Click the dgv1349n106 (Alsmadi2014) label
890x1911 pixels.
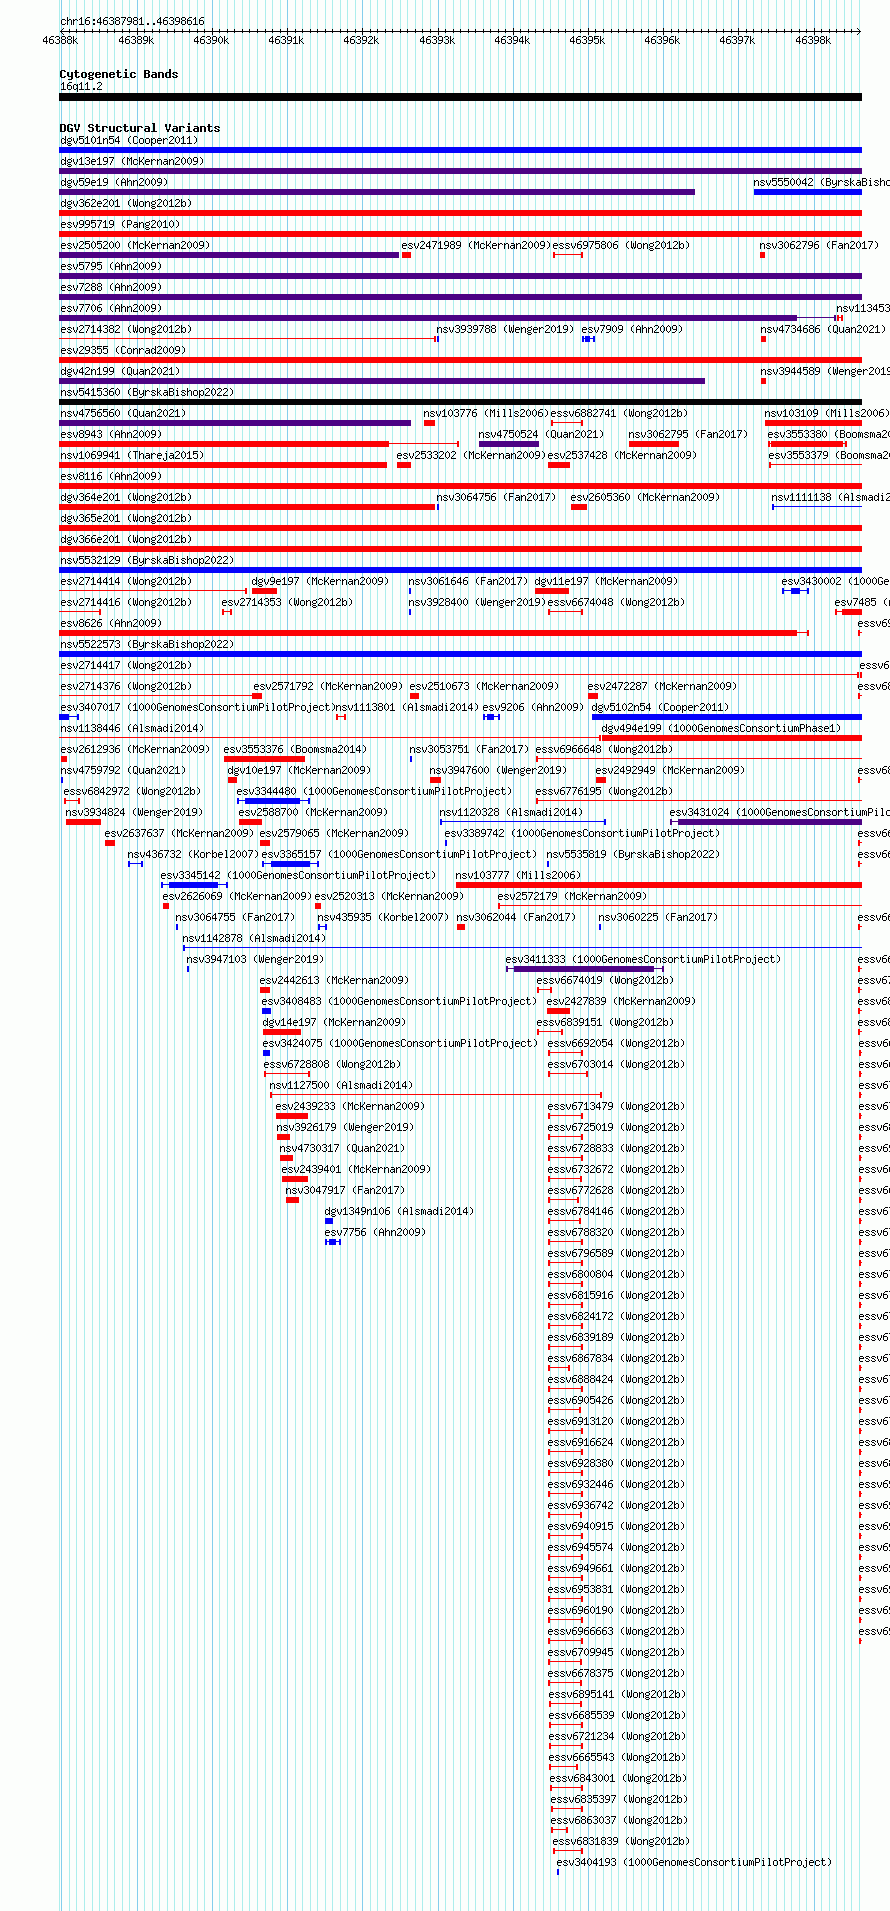point(400,1211)
